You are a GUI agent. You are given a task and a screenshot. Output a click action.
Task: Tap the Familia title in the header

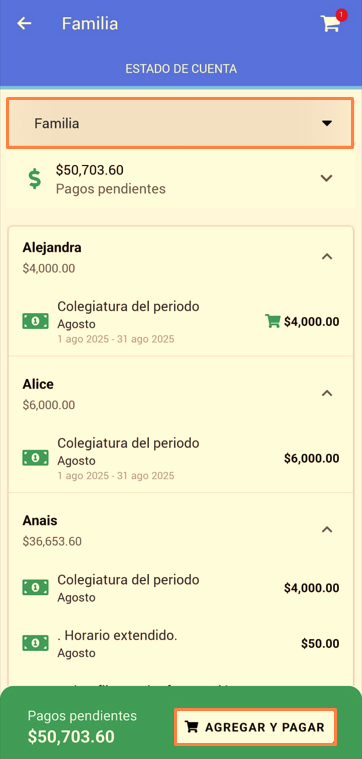90,23
